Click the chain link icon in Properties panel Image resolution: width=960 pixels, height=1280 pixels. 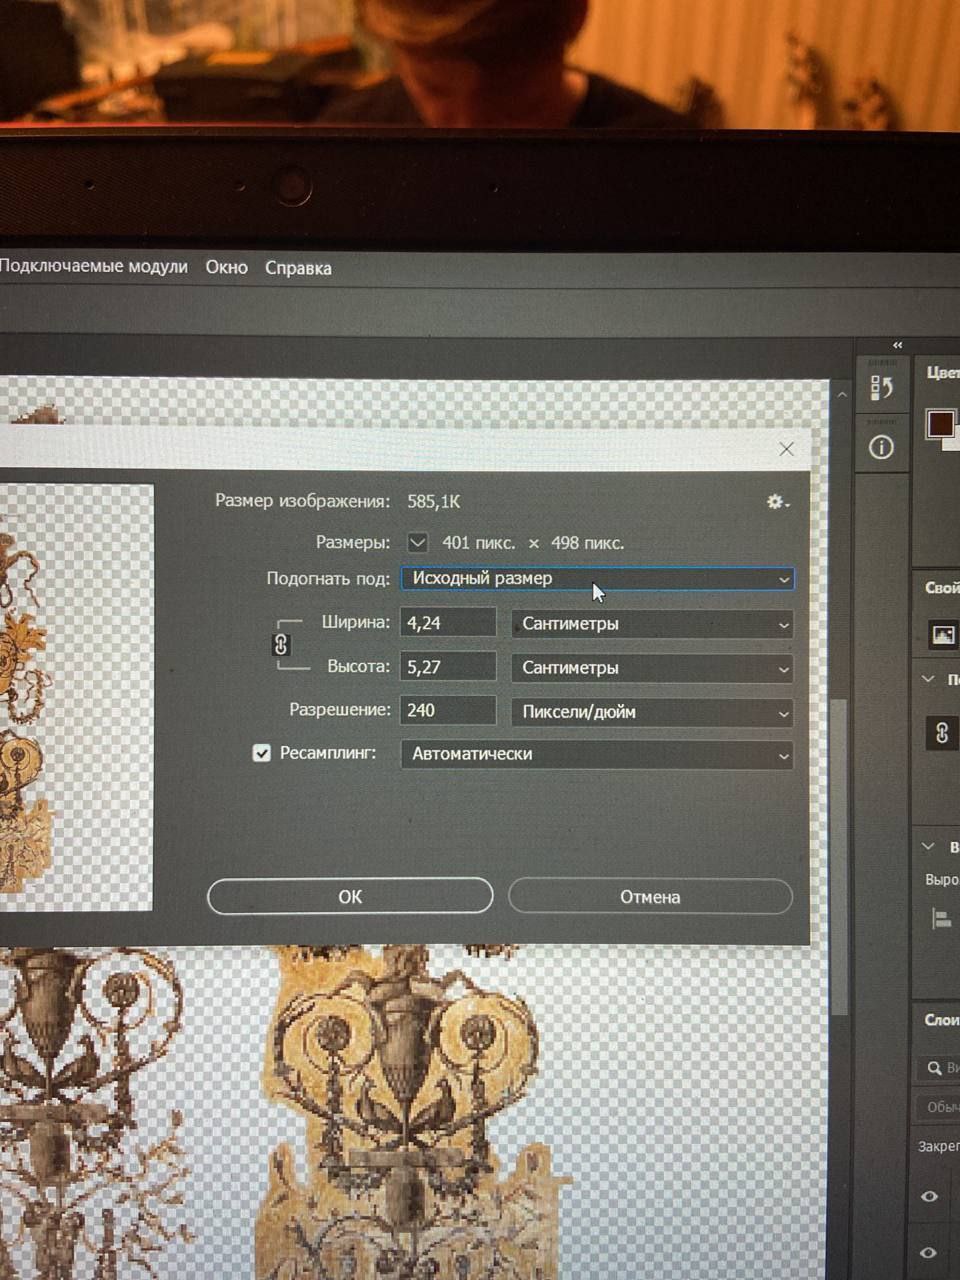point(941,732)
